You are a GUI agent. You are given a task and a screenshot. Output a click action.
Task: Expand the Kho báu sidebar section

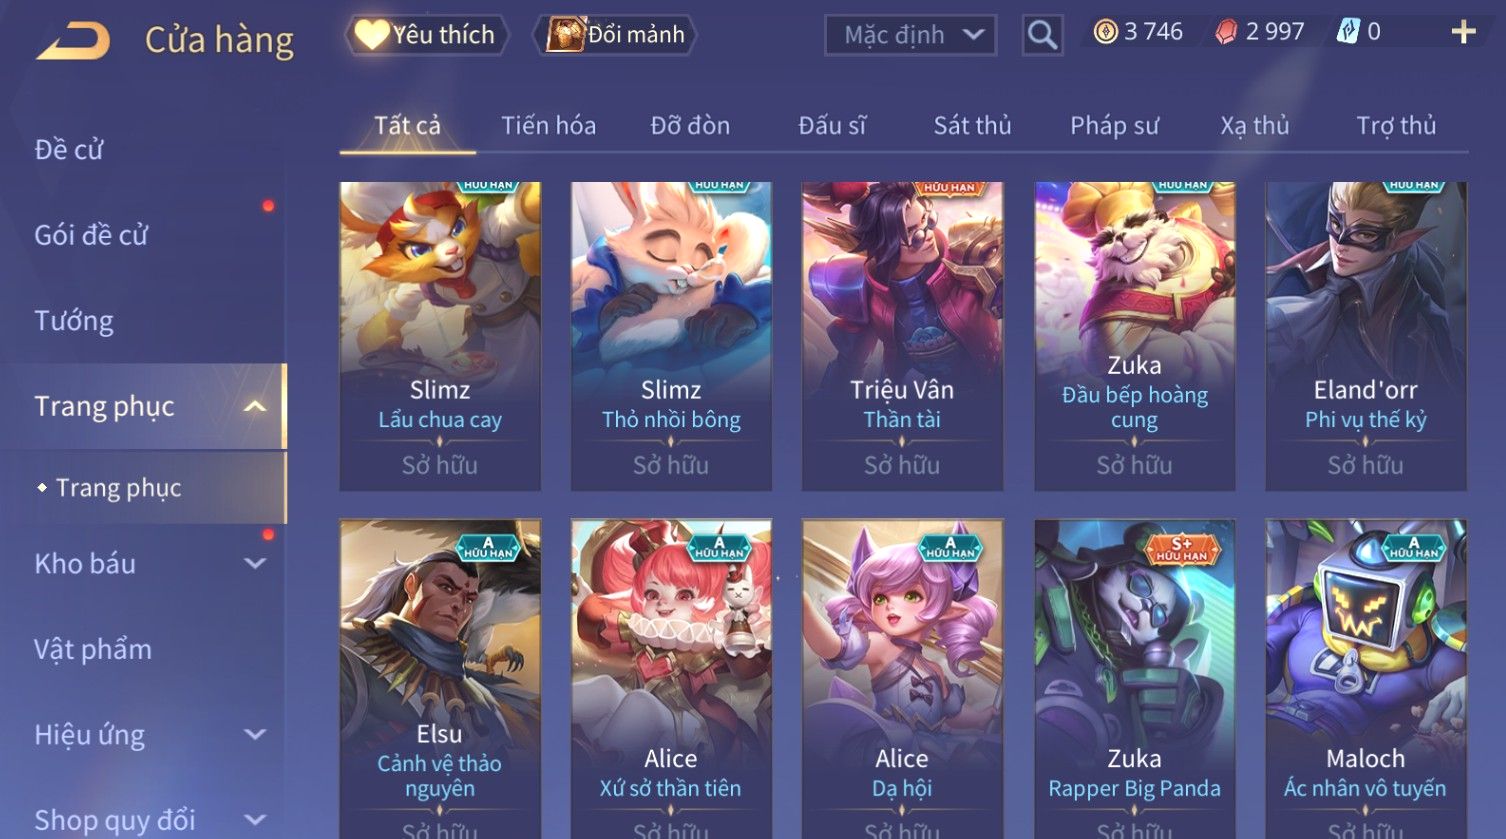[x=255, y=564]
